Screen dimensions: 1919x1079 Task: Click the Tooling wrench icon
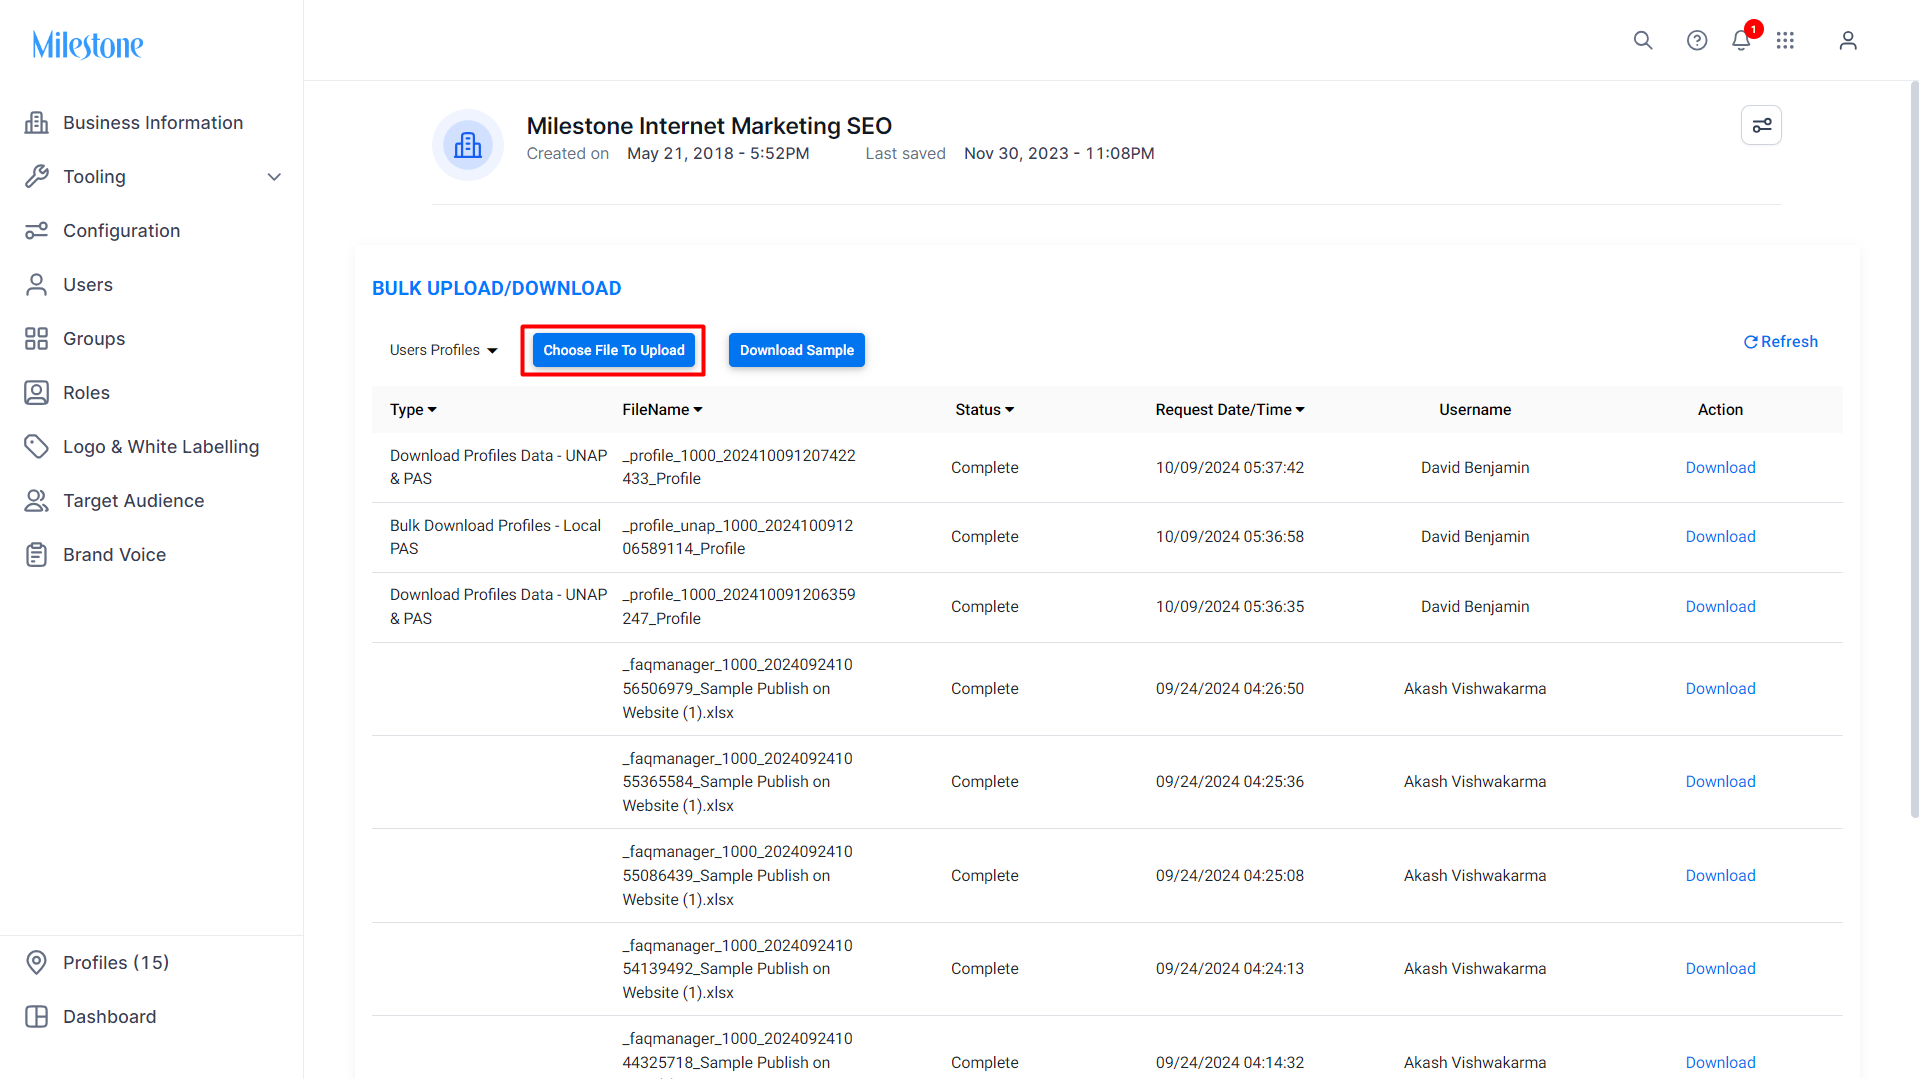(37, 176)
